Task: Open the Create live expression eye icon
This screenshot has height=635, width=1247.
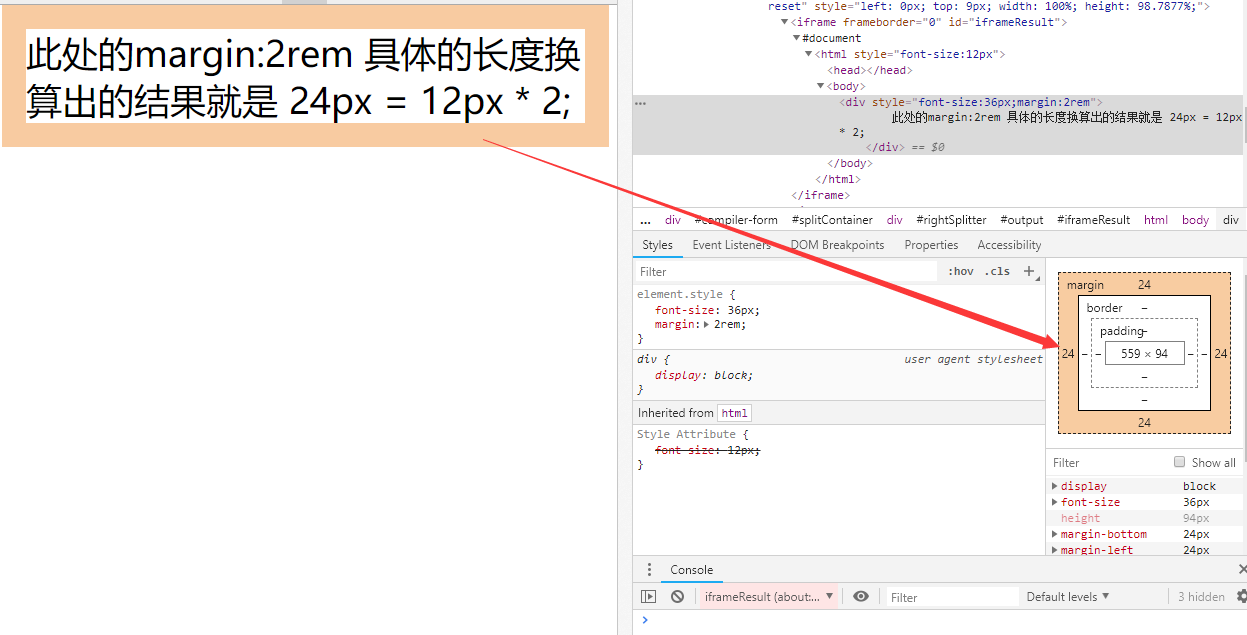Action: 861,595
